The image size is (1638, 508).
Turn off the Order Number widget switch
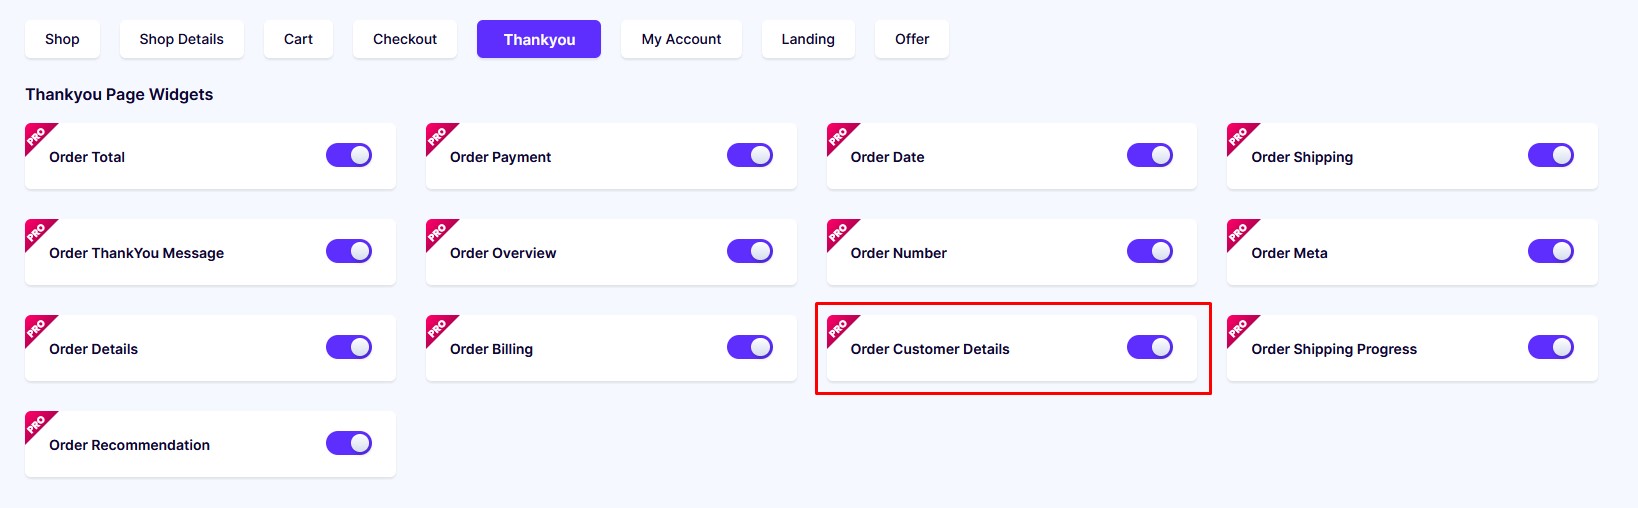pyautogui.click(x=1150, y=251)
